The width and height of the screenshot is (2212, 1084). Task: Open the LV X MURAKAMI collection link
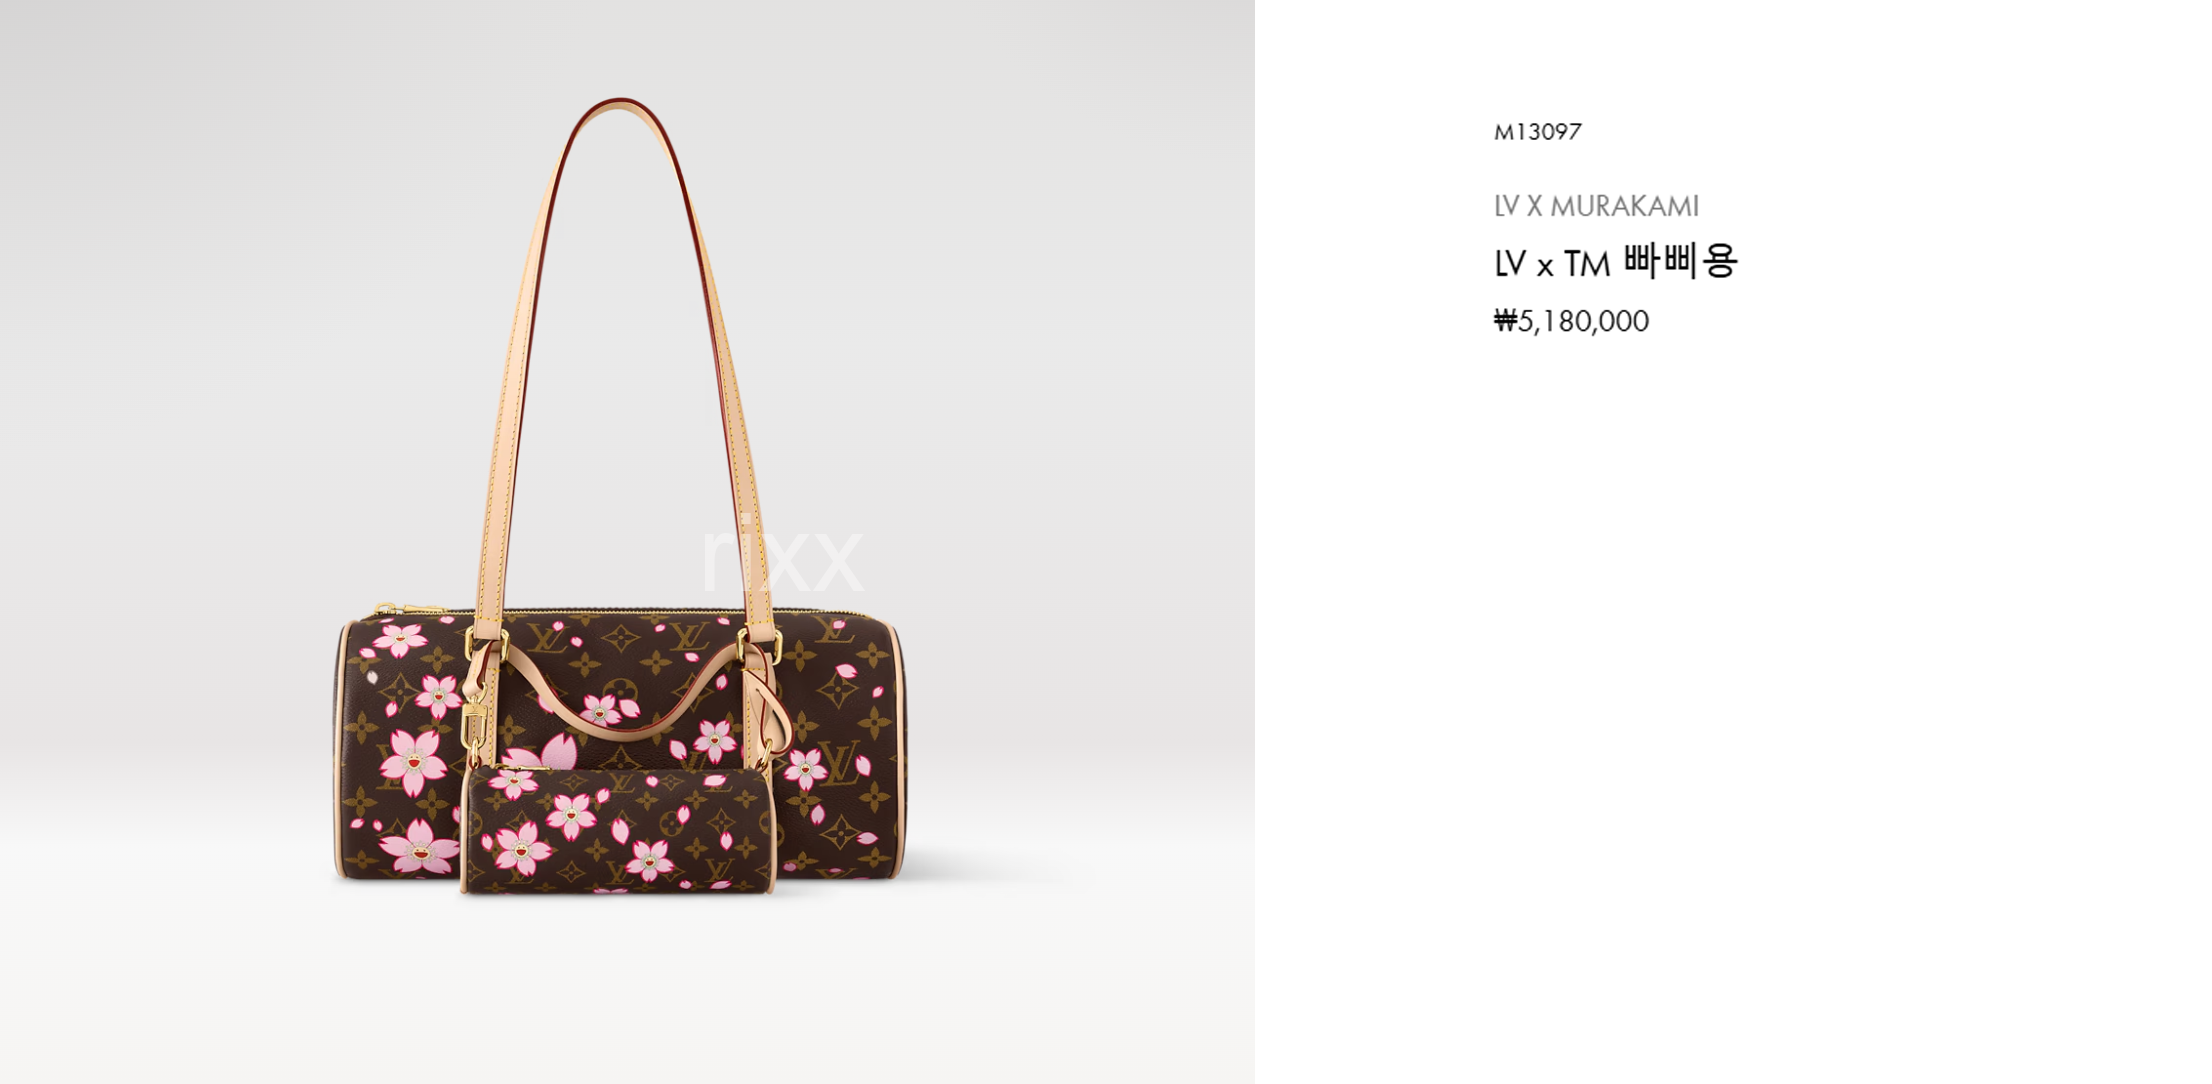point(1596,206)
